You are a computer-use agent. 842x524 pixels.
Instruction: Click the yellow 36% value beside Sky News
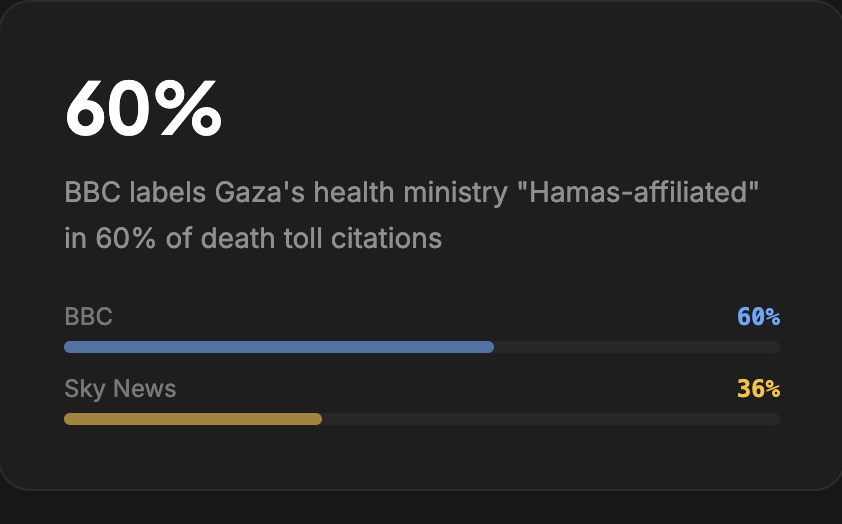pos(758,389)
